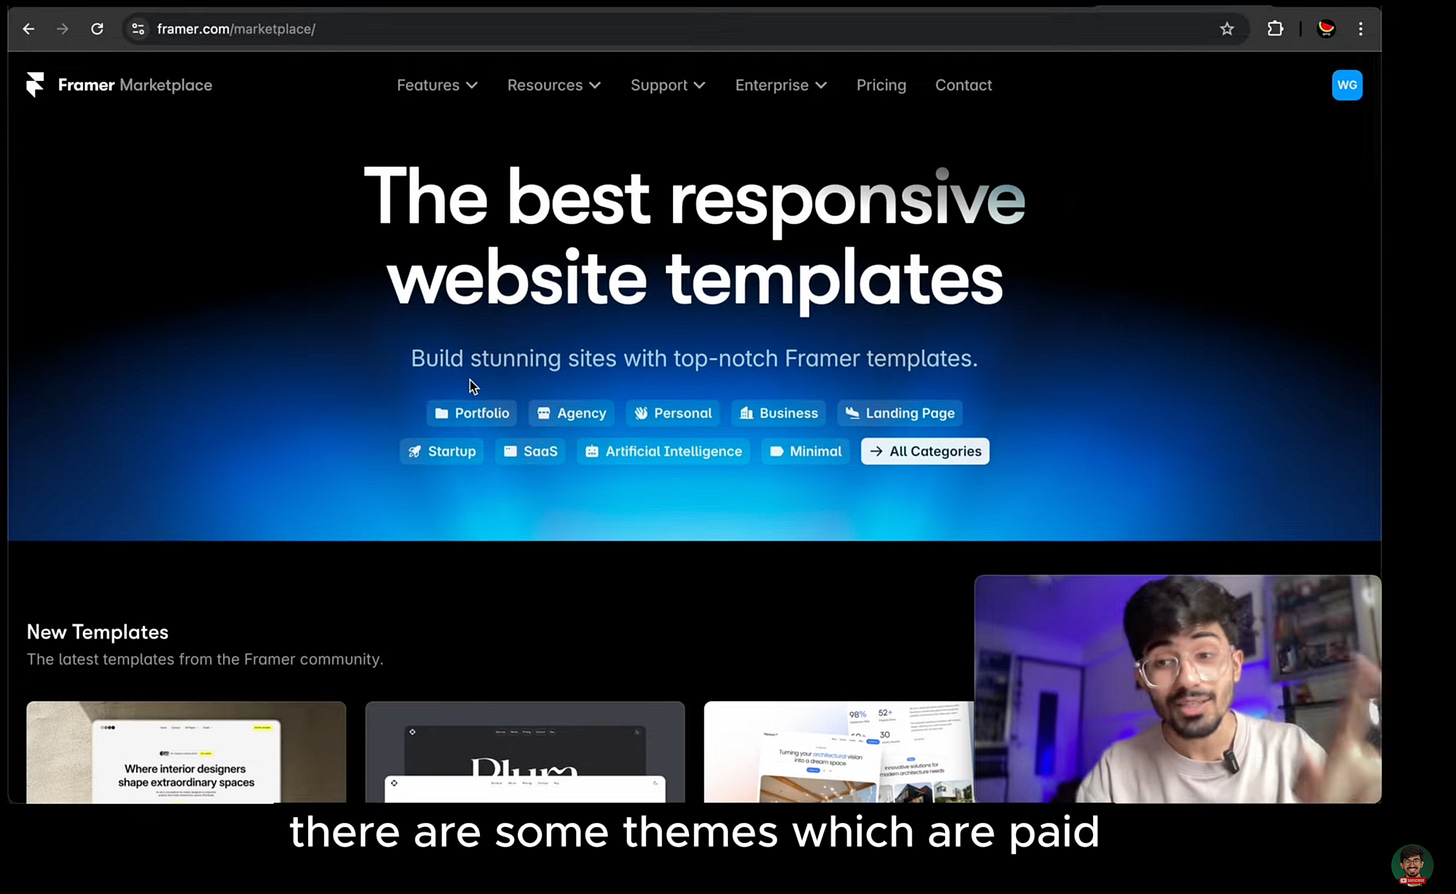Filter templates by SaaS label
Screen dimensions: 1456x894
click(x=541, y=452)
